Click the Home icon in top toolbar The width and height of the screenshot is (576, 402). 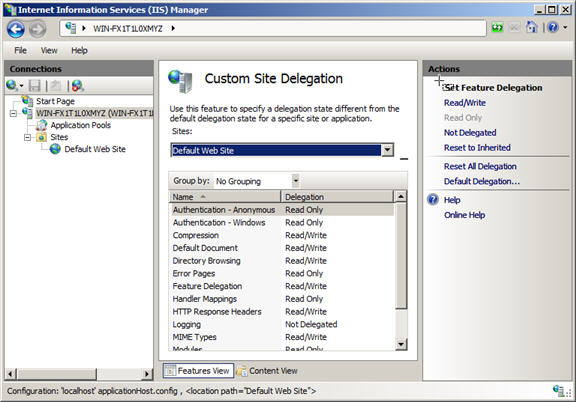(x=532, y=27)
